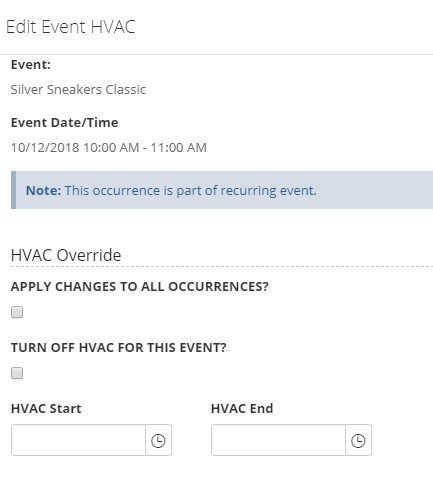Focus the HVAC Start time input field
This screenshot has height=478, width=433.
click(x=78, y=440)
